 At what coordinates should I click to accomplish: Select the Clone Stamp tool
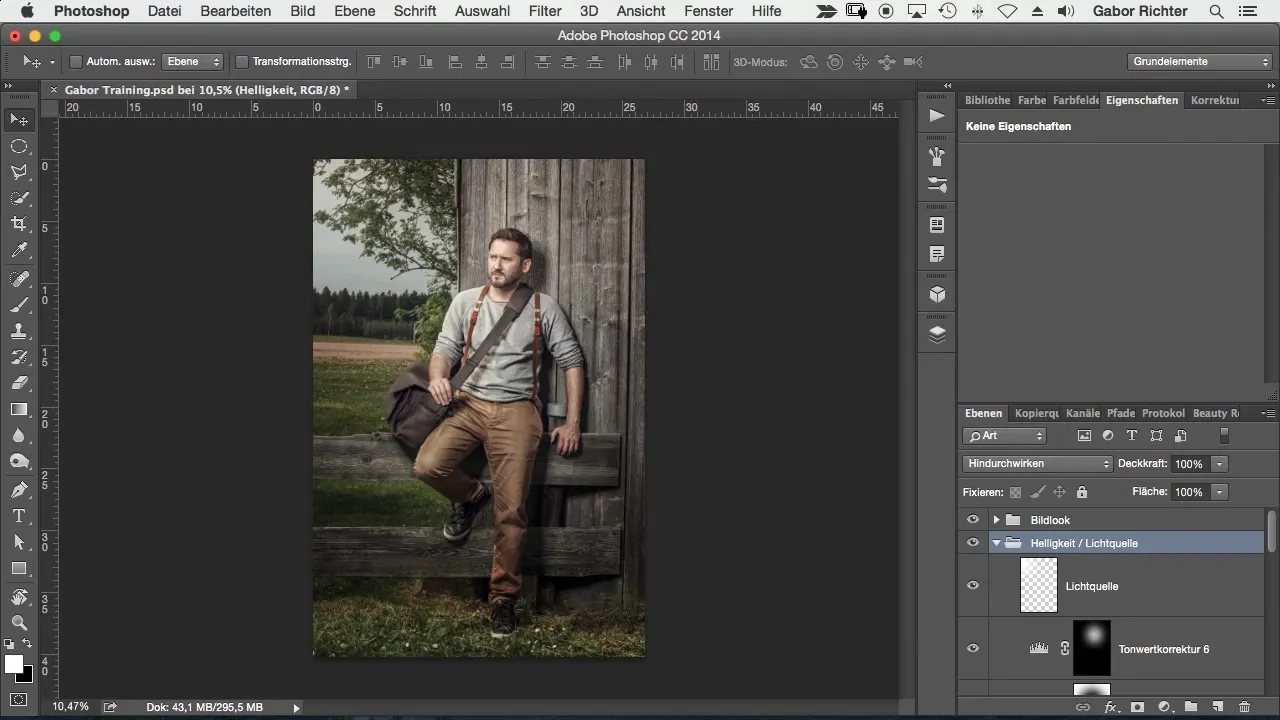[19, 331]
